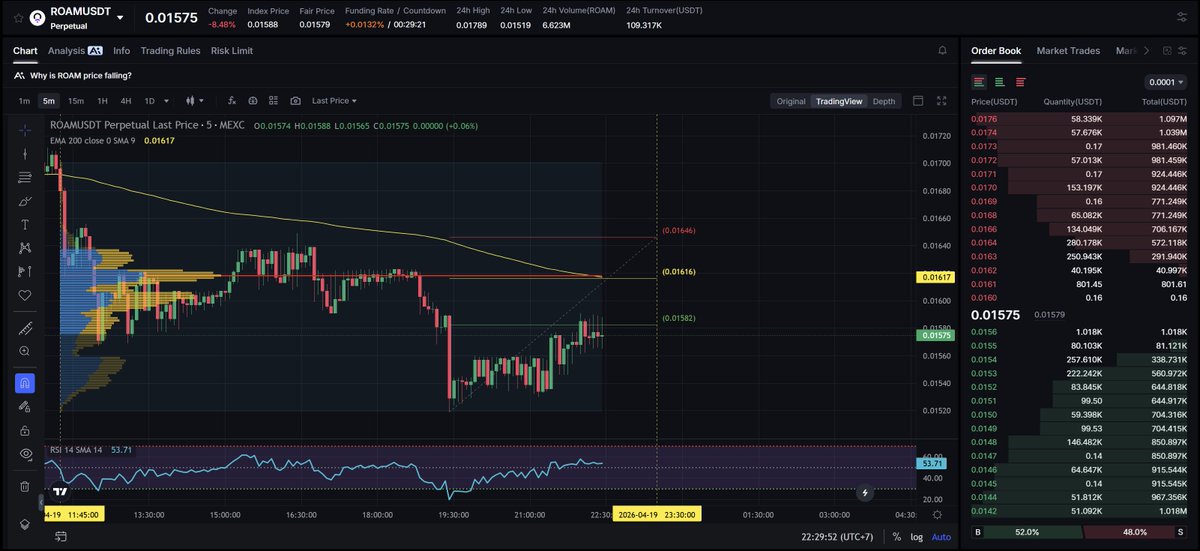Switch to the Chart tab
The height and width of the screenshot is (551, 1200).
click(25, 50)
